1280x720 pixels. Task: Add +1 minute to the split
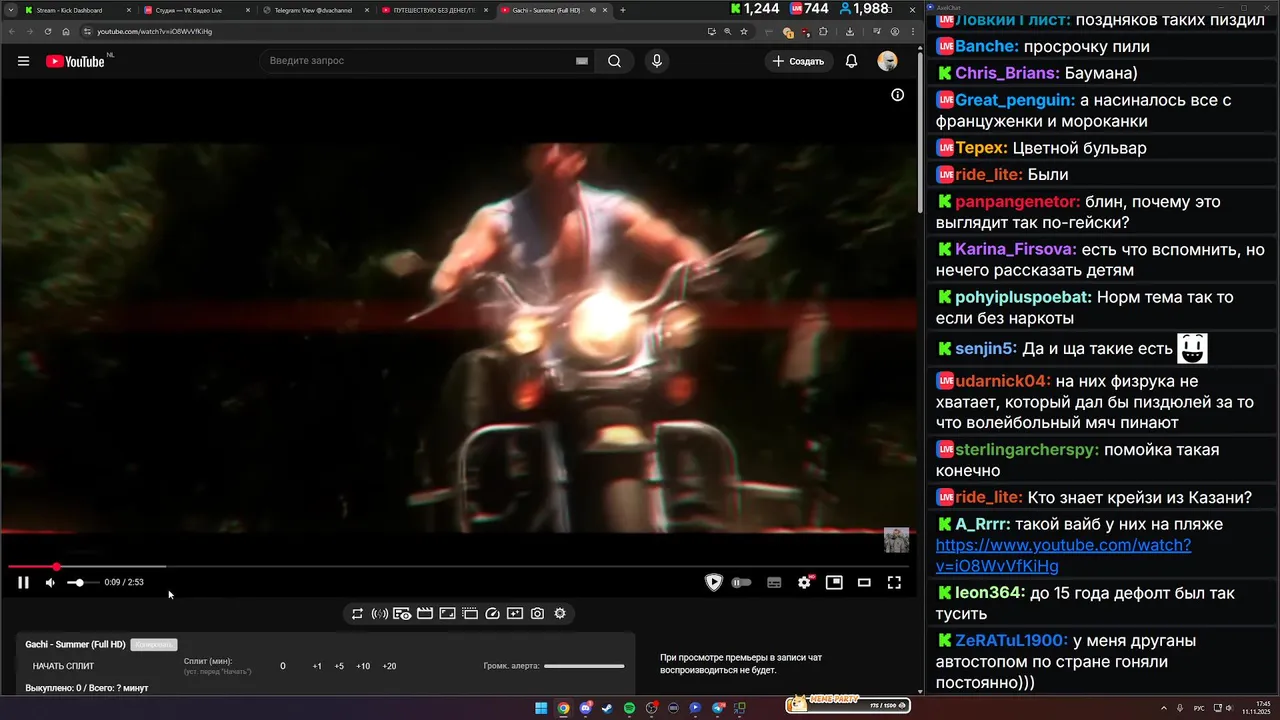click(317, 666)
